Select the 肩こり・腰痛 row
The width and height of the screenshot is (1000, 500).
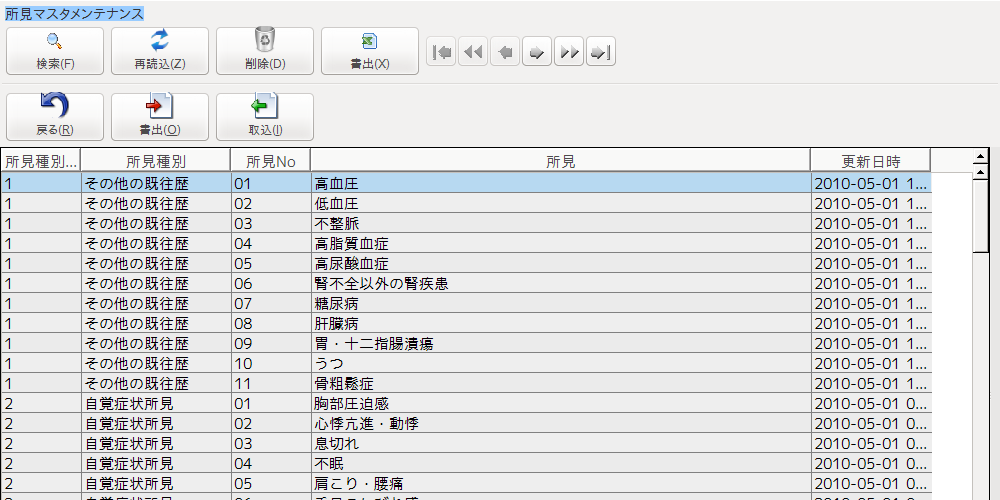[466, 483]
